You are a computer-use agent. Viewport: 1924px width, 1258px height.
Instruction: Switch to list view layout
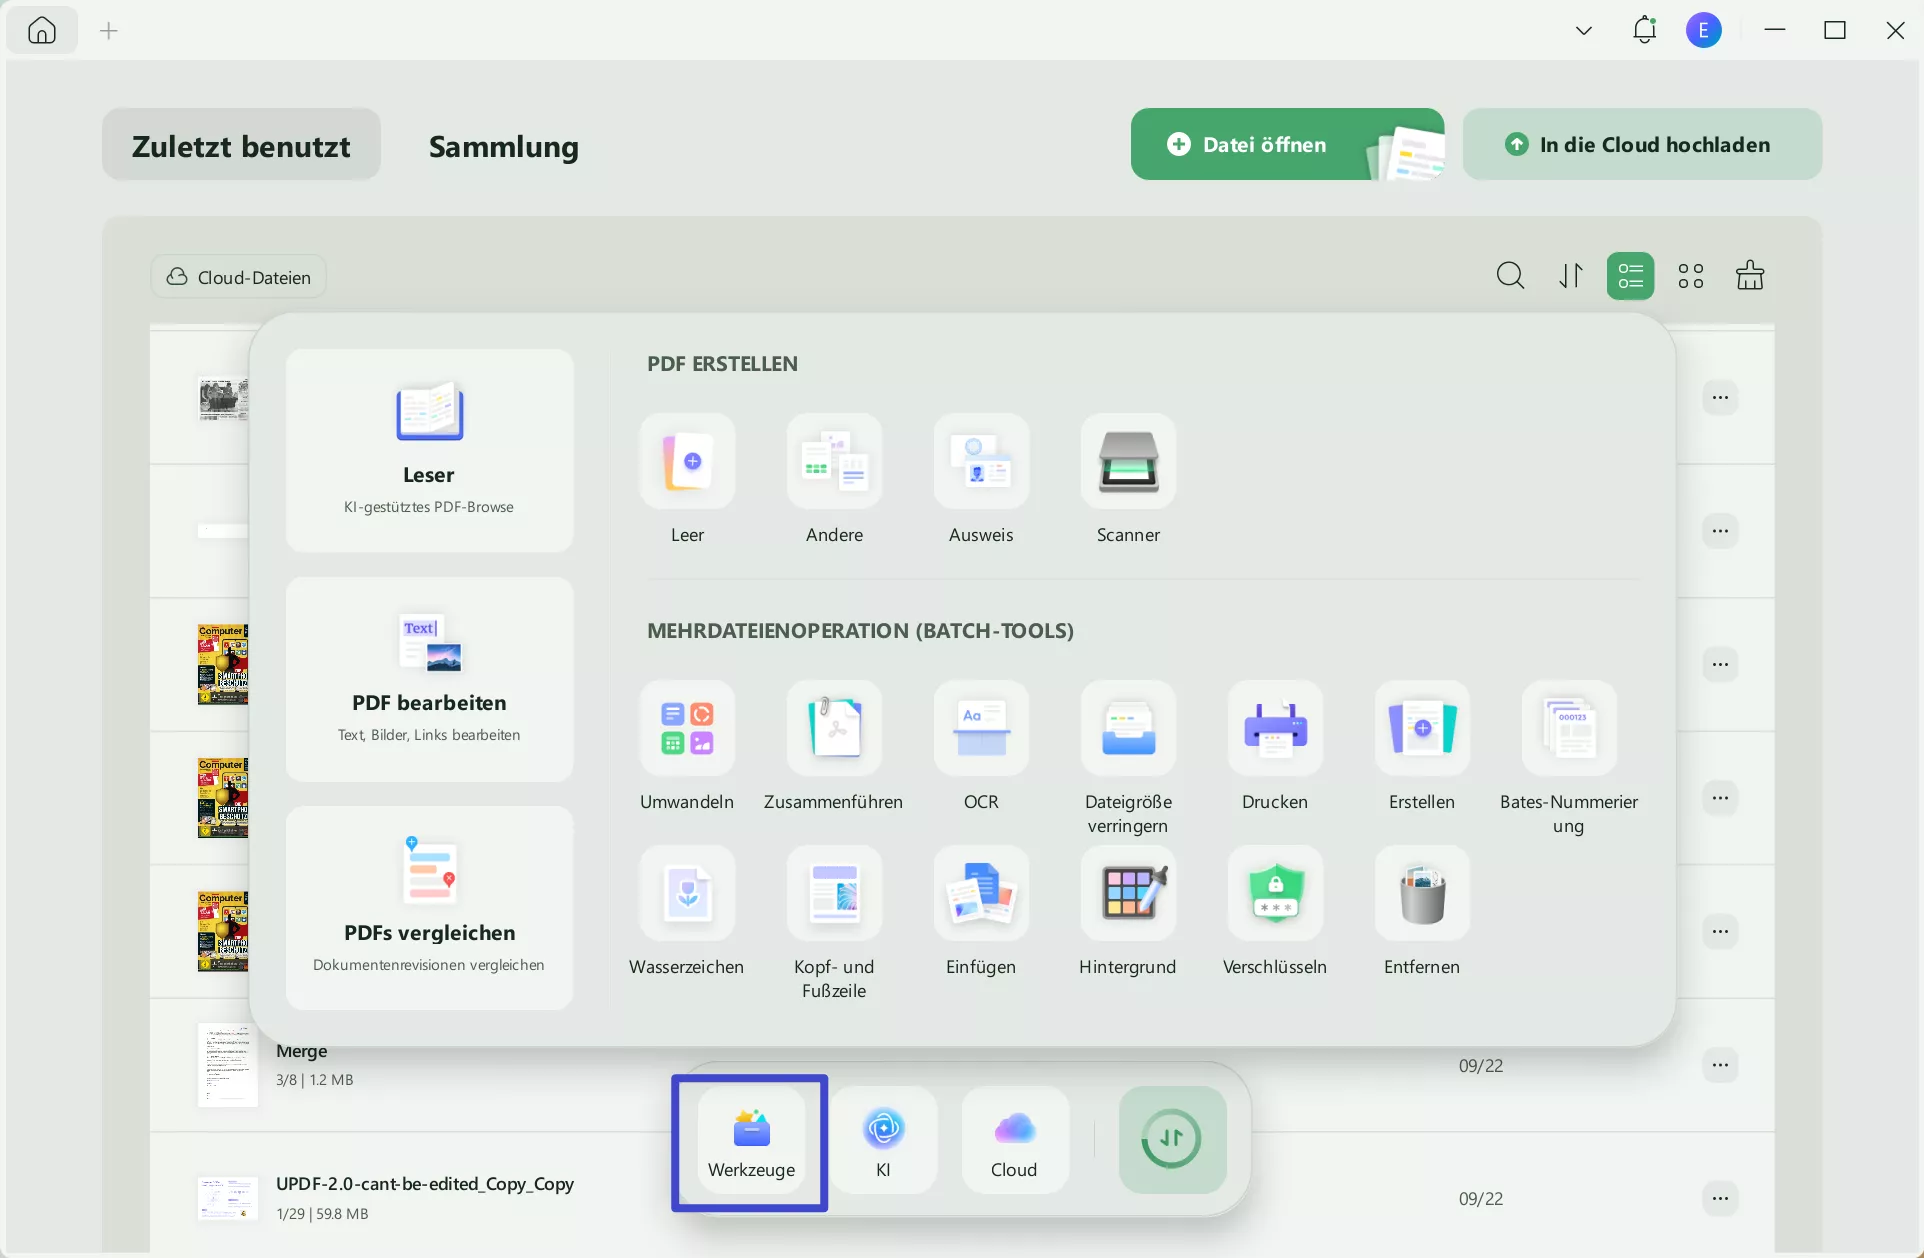1630,276
